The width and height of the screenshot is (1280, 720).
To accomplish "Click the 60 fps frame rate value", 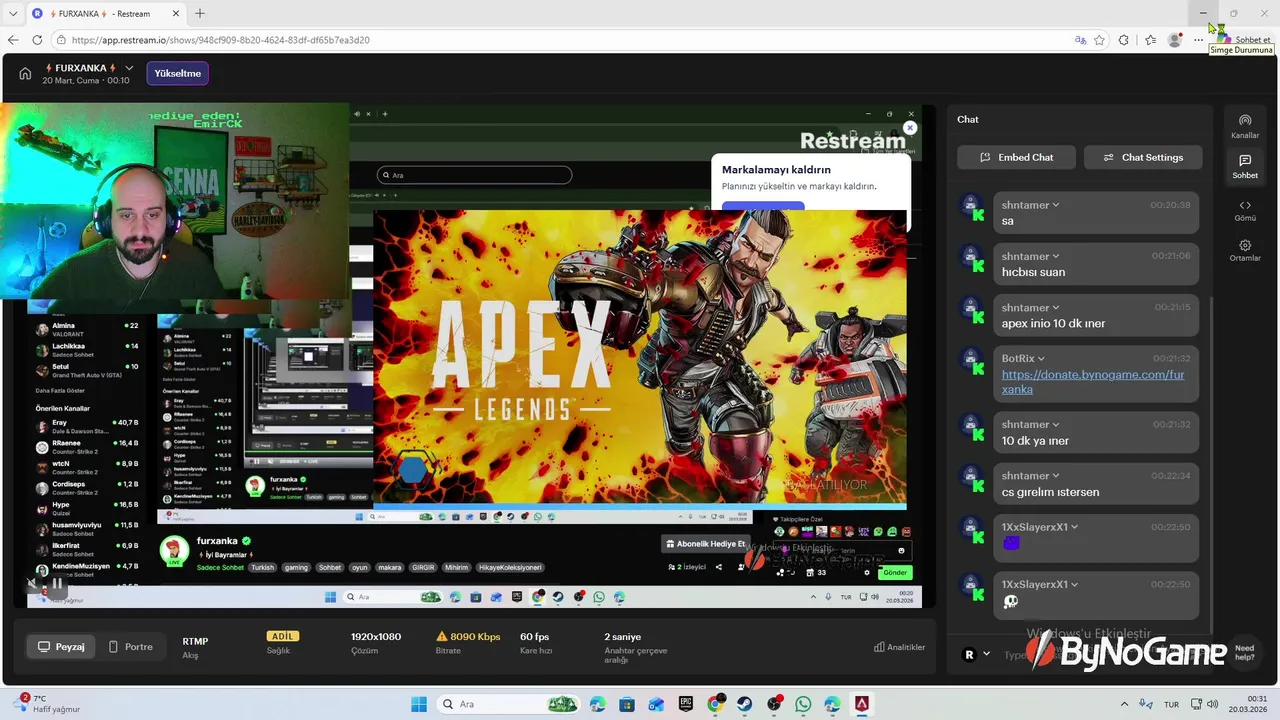I will pyautogui.click(x=535, y=637).
